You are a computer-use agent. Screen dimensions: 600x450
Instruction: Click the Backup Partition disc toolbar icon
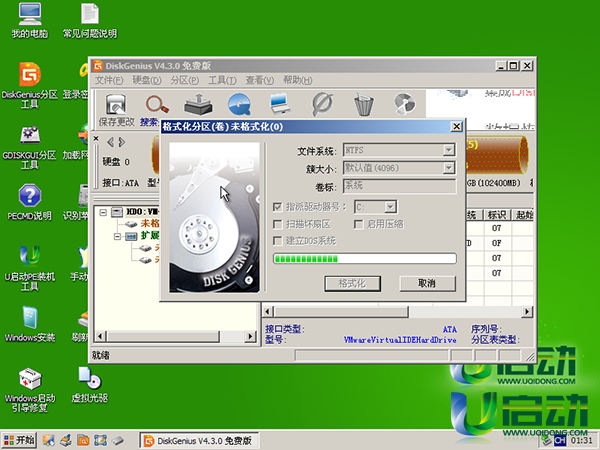pos(404,104)
